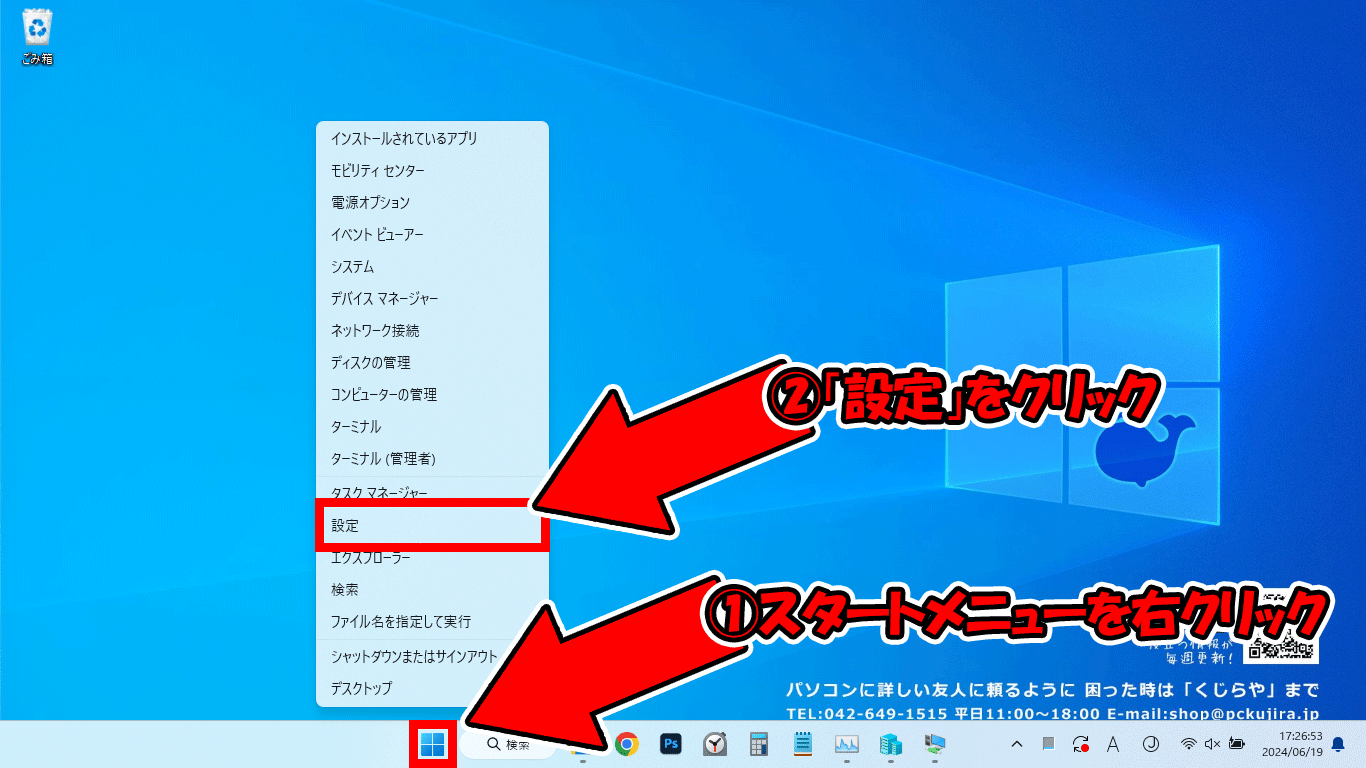The image size is (1366, 768).
Task: Open the performance monitor taskbar icon
Action: pyautogui.click(x=845, y=744)
